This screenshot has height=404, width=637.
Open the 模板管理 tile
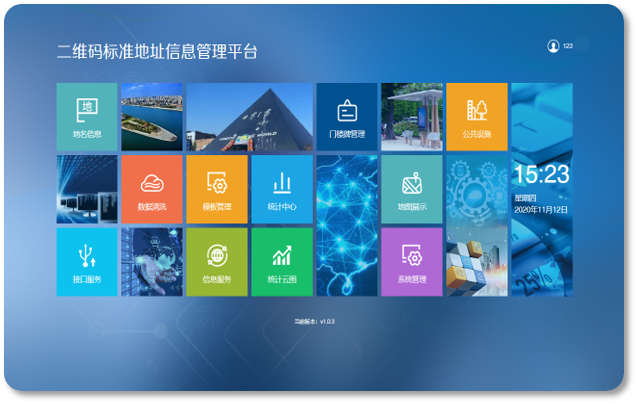pos(217,189)
